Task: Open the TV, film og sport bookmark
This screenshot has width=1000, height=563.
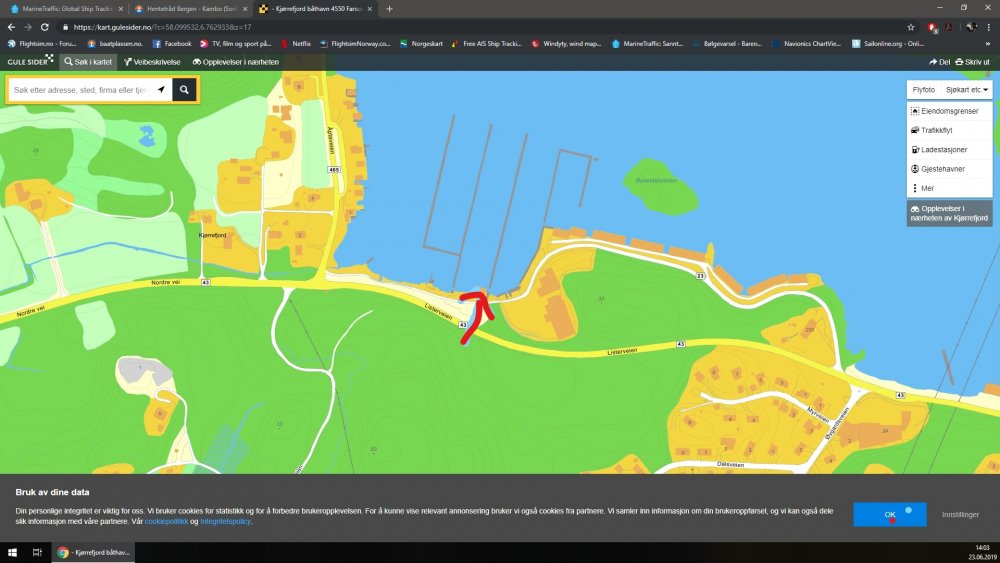Action: pyautogui.click(x=235, y=43)
